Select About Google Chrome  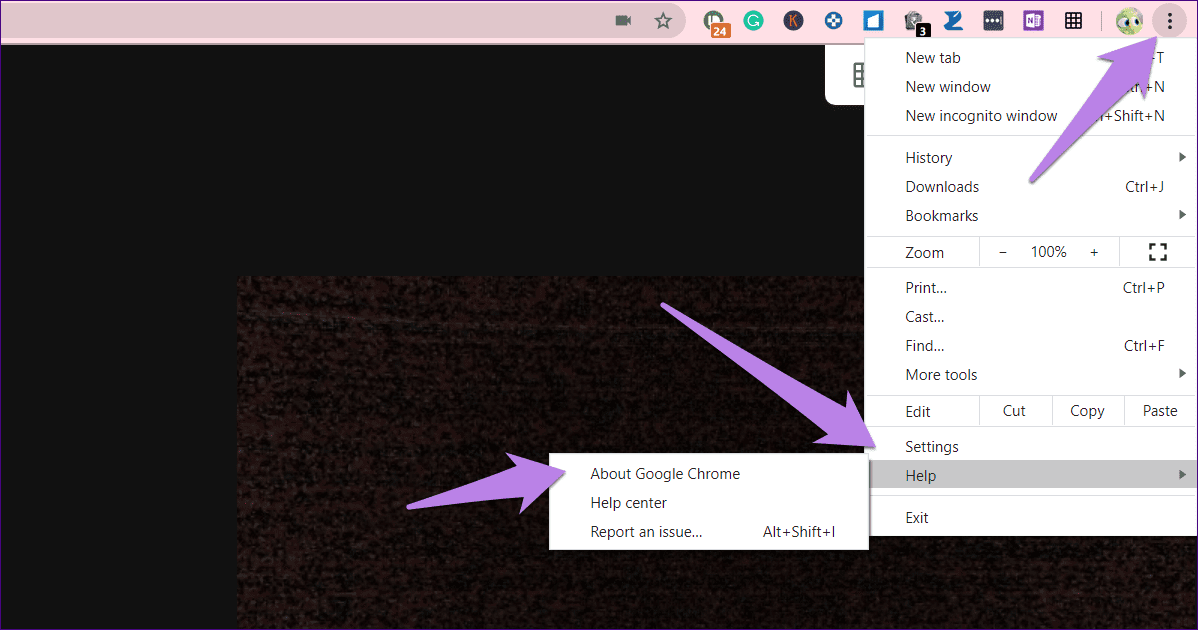coord(665,473)
